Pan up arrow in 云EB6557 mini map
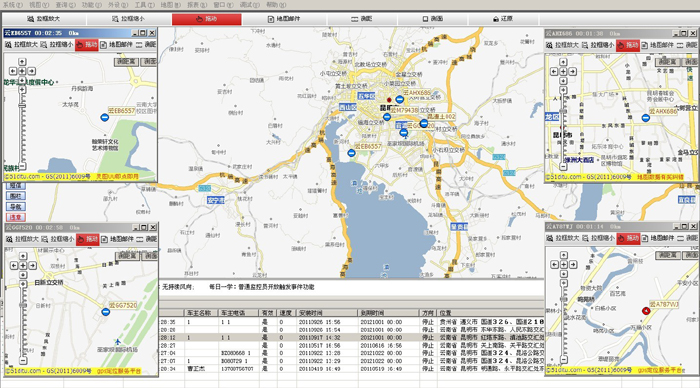 pyautogui.click(x=22, y=62)
